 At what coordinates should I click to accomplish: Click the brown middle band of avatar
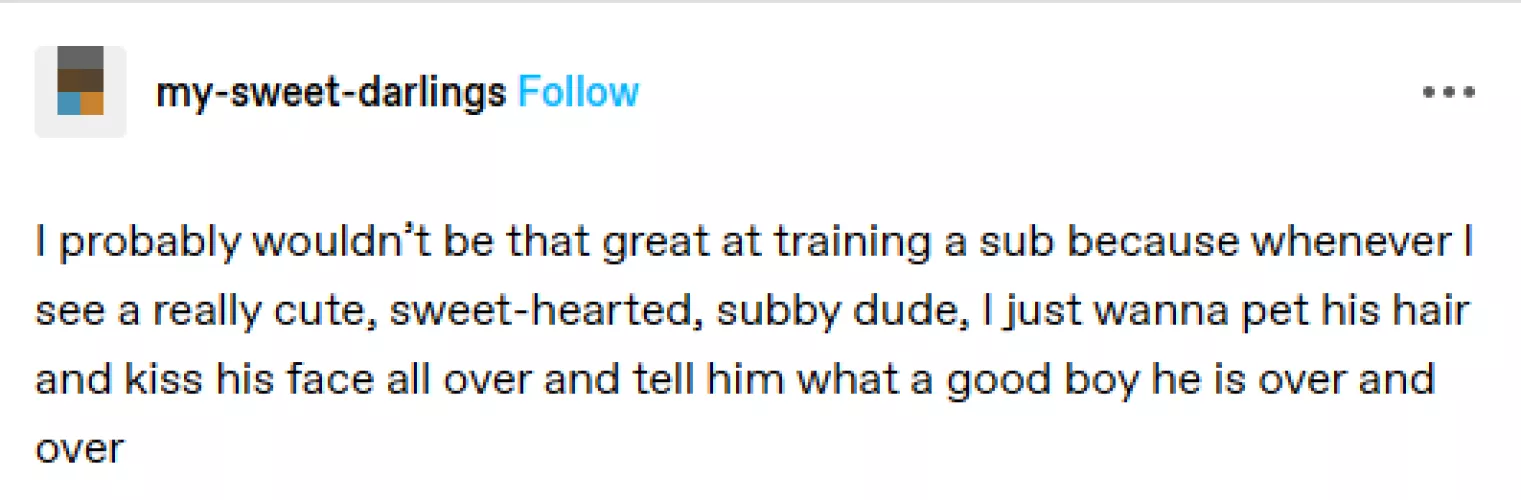80,80
